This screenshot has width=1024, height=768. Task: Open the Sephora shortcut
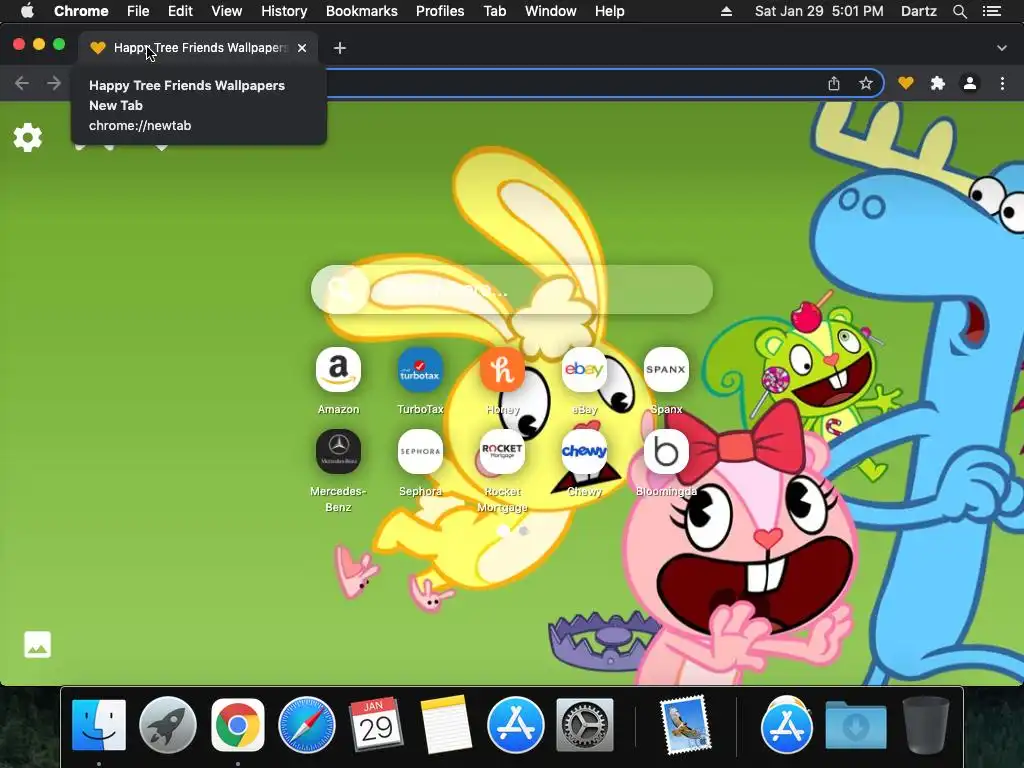tap(420, 451)
